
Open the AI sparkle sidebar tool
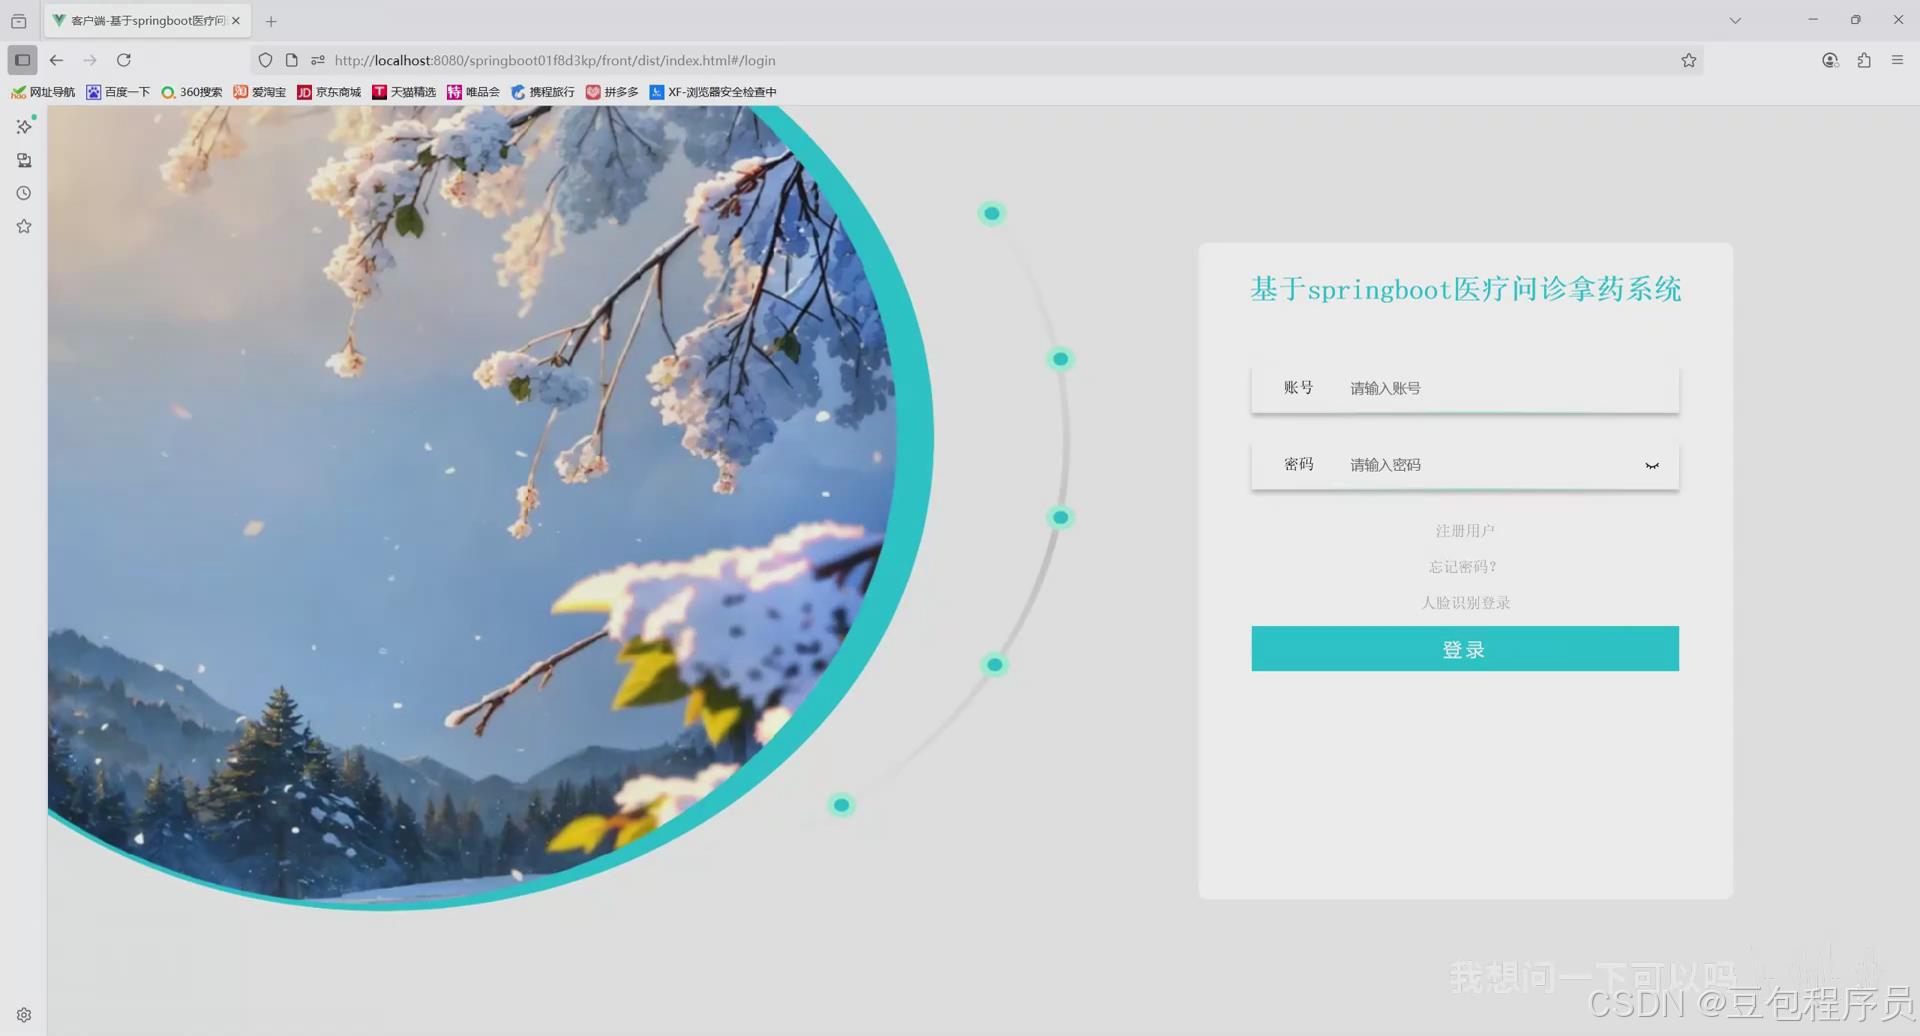[24, 126]
